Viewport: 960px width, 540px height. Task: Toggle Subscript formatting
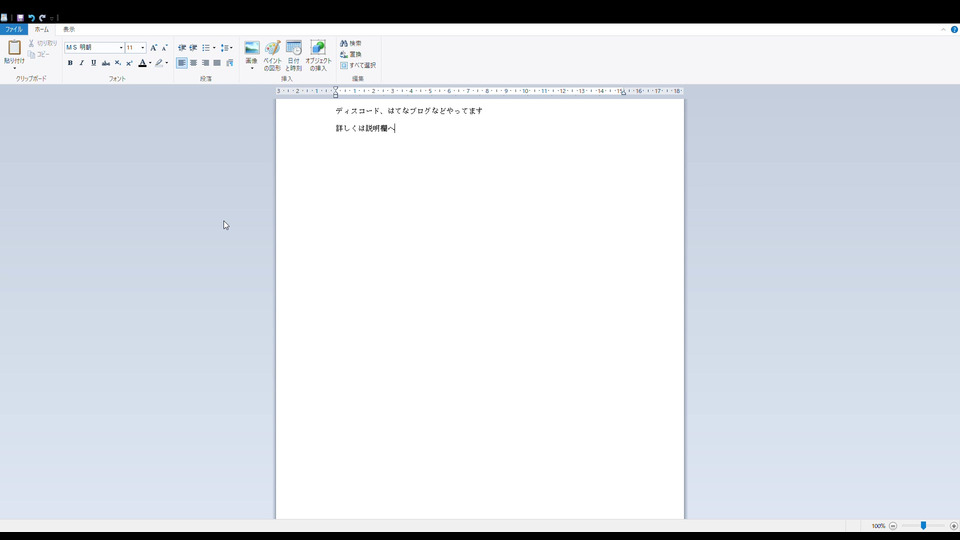tap(118, 63)
